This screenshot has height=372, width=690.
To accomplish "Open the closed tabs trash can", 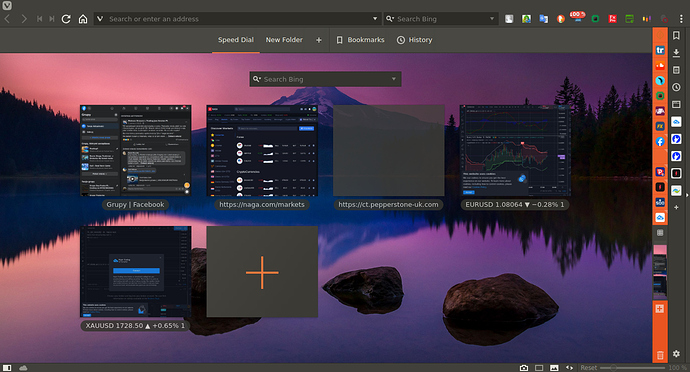I will 660,355.
